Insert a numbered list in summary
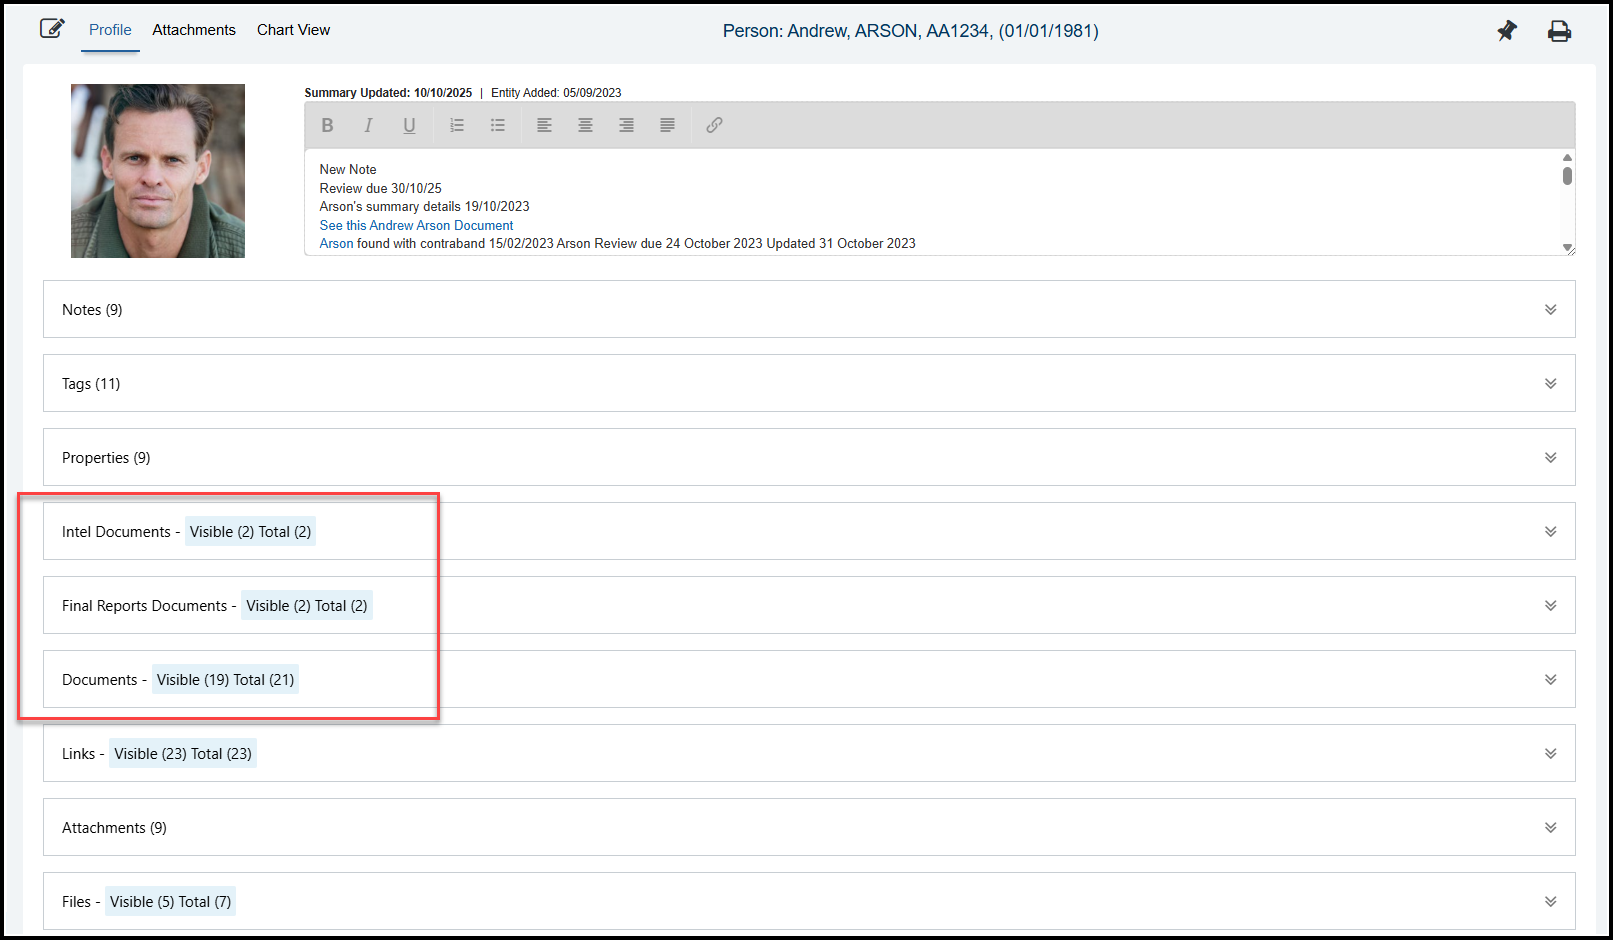1613x940 pixels. click(457, 125)
